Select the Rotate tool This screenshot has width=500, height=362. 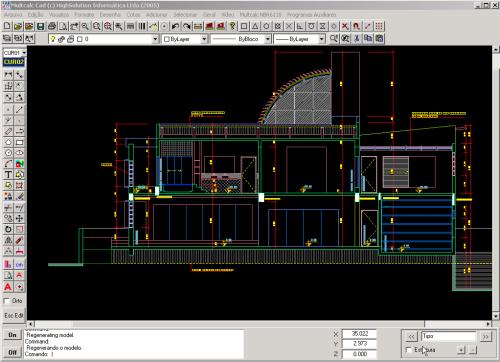[8, 229]
